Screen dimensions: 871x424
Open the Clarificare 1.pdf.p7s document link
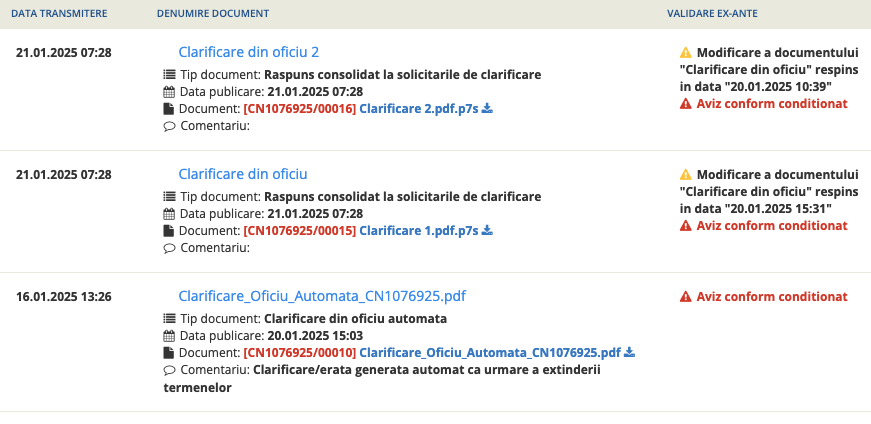point(419,231)
